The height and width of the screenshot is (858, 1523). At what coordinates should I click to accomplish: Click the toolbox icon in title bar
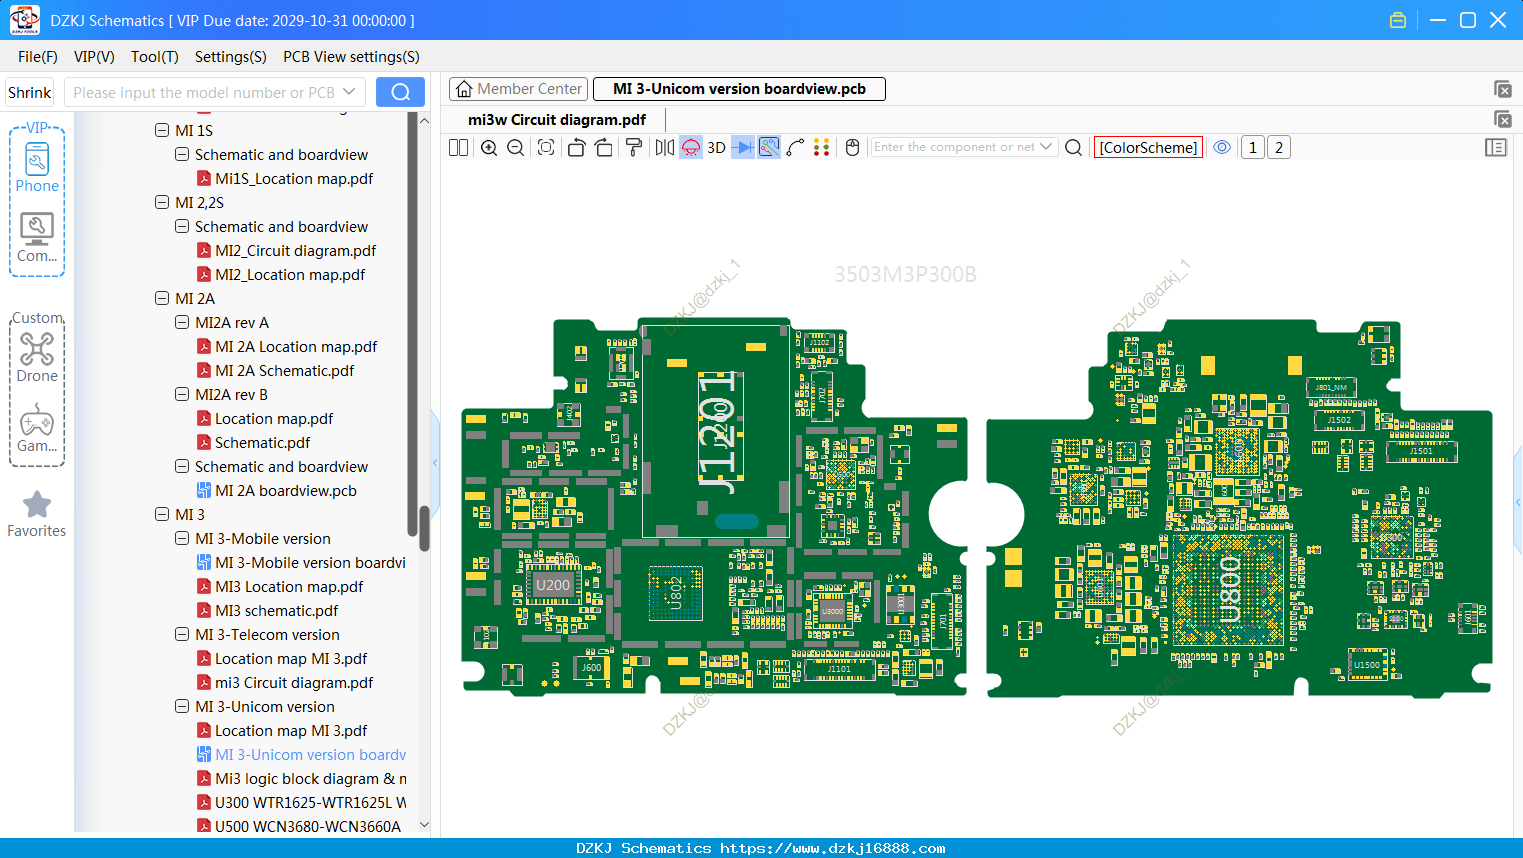pos(1398,20)
